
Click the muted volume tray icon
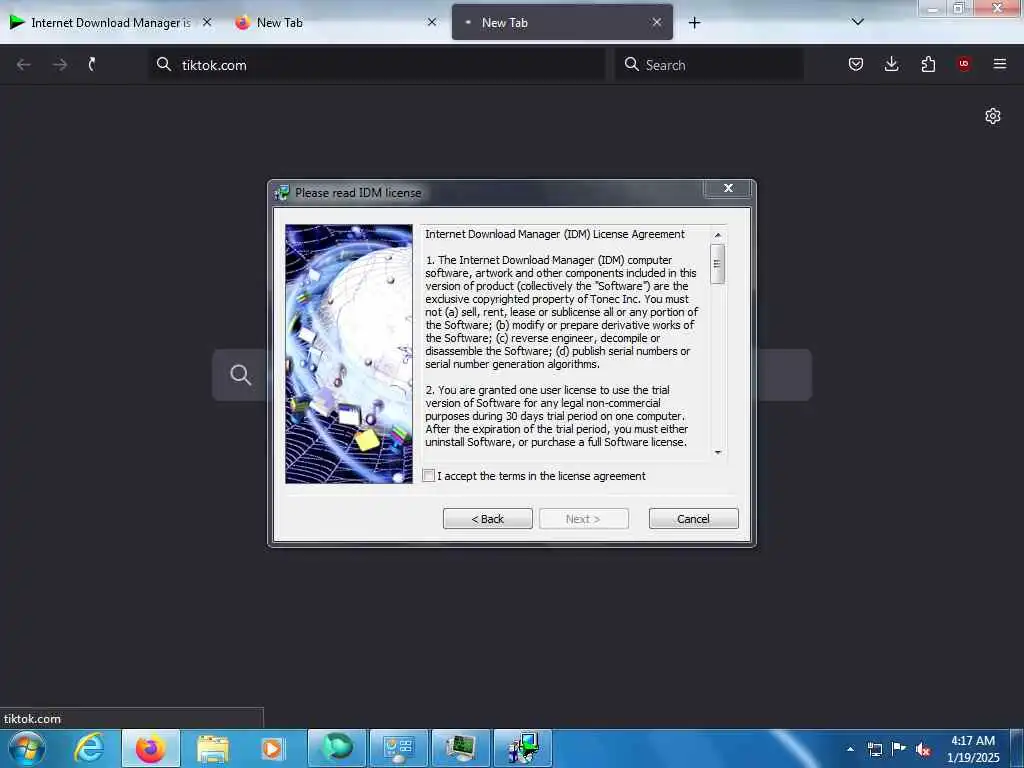[923, 749]
